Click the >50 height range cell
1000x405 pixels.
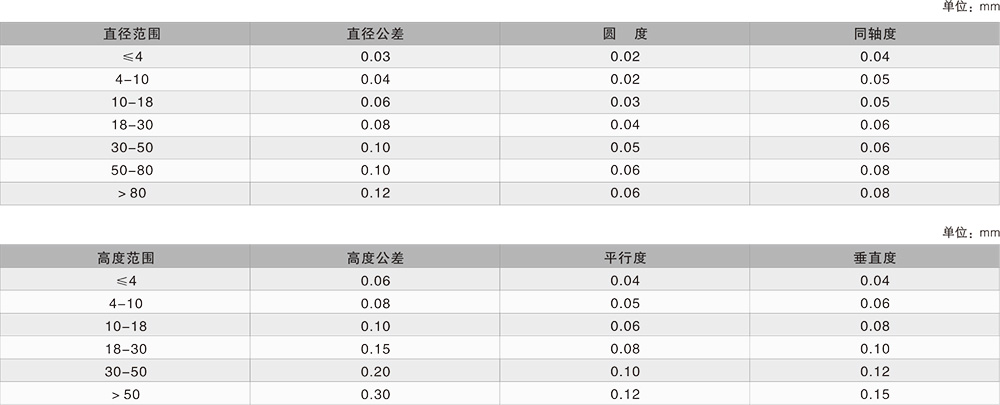[x=130, y=394]
